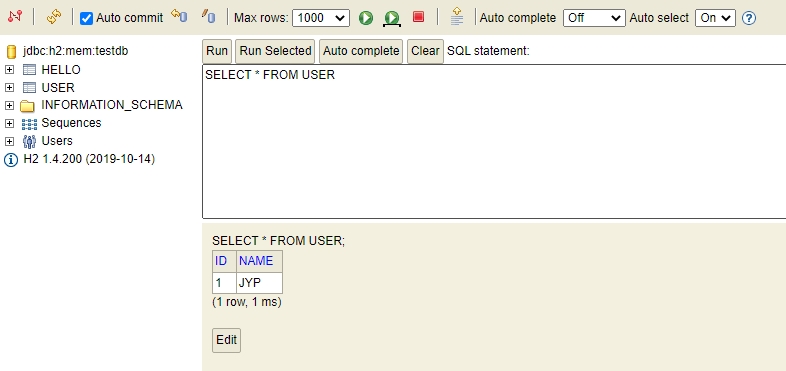Click the JYP name cell
Screen dimensions: 786x371
(259, 283)
